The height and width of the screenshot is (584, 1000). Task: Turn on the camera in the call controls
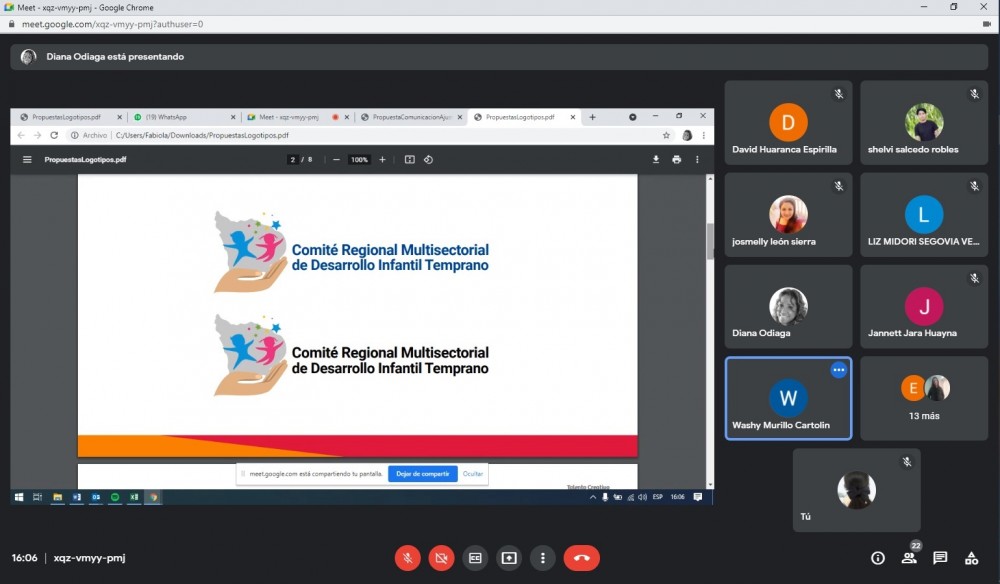tap(441, 558)
